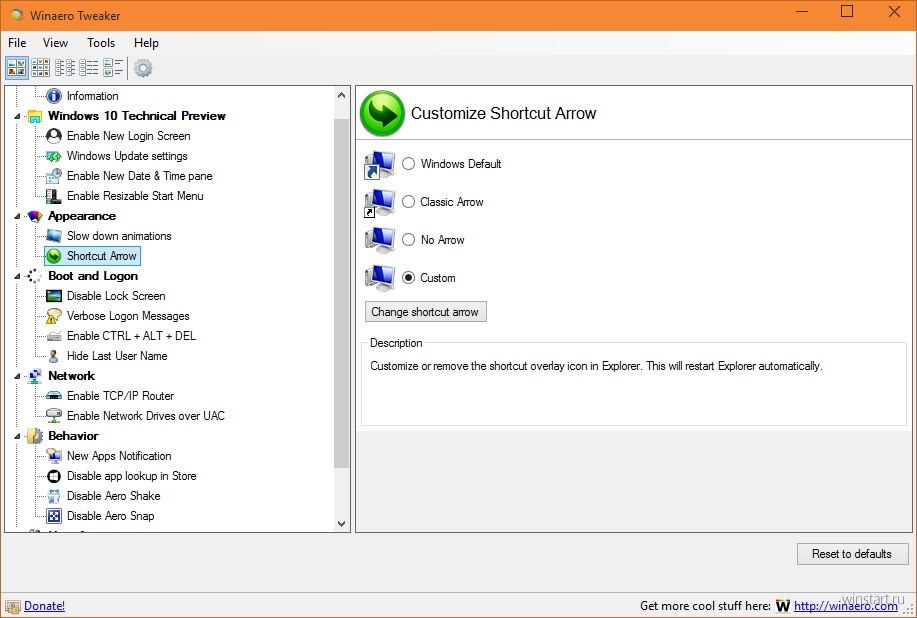917x618 pixels.
Task: Click the Verbose Logon Messages icon
Action: 54,316
